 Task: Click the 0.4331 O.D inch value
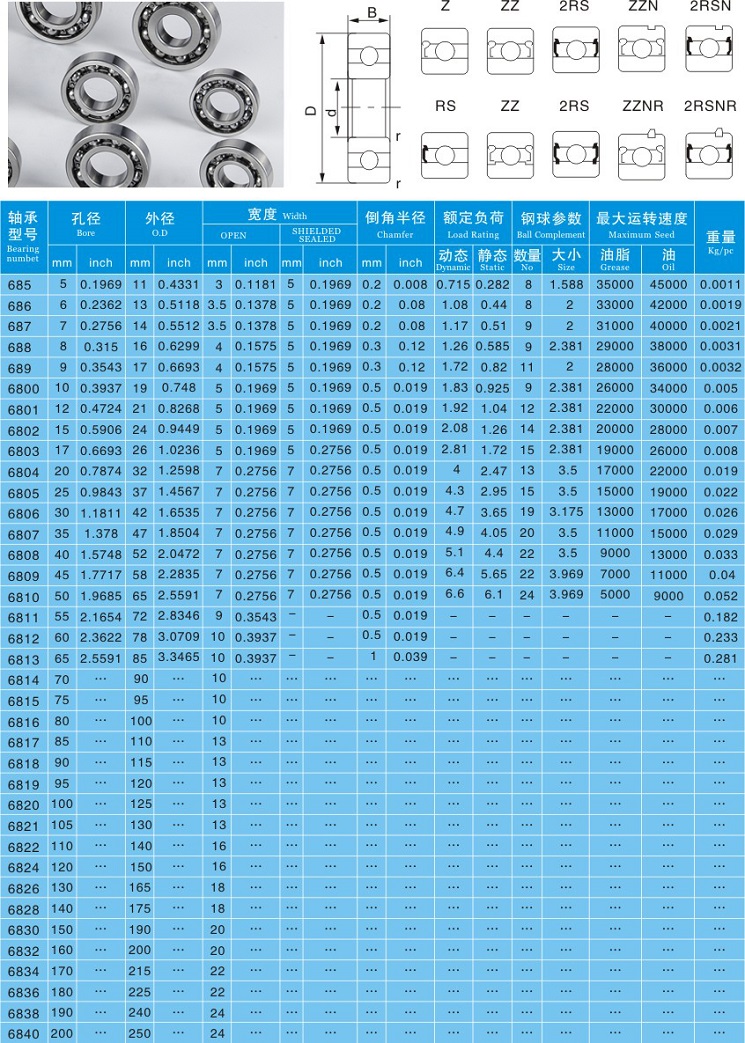(x=178, y=284)
